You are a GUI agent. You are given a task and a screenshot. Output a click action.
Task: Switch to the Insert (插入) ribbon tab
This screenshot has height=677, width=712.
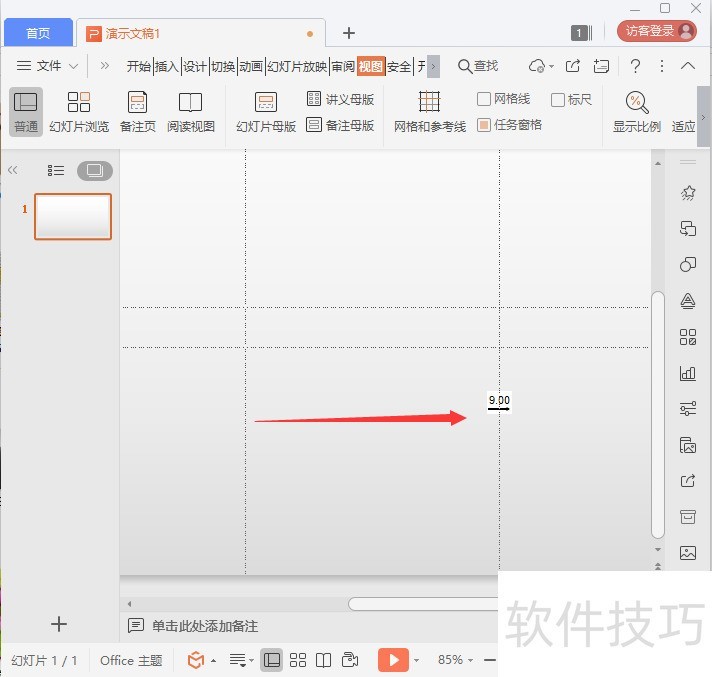[x=166, y=66]
